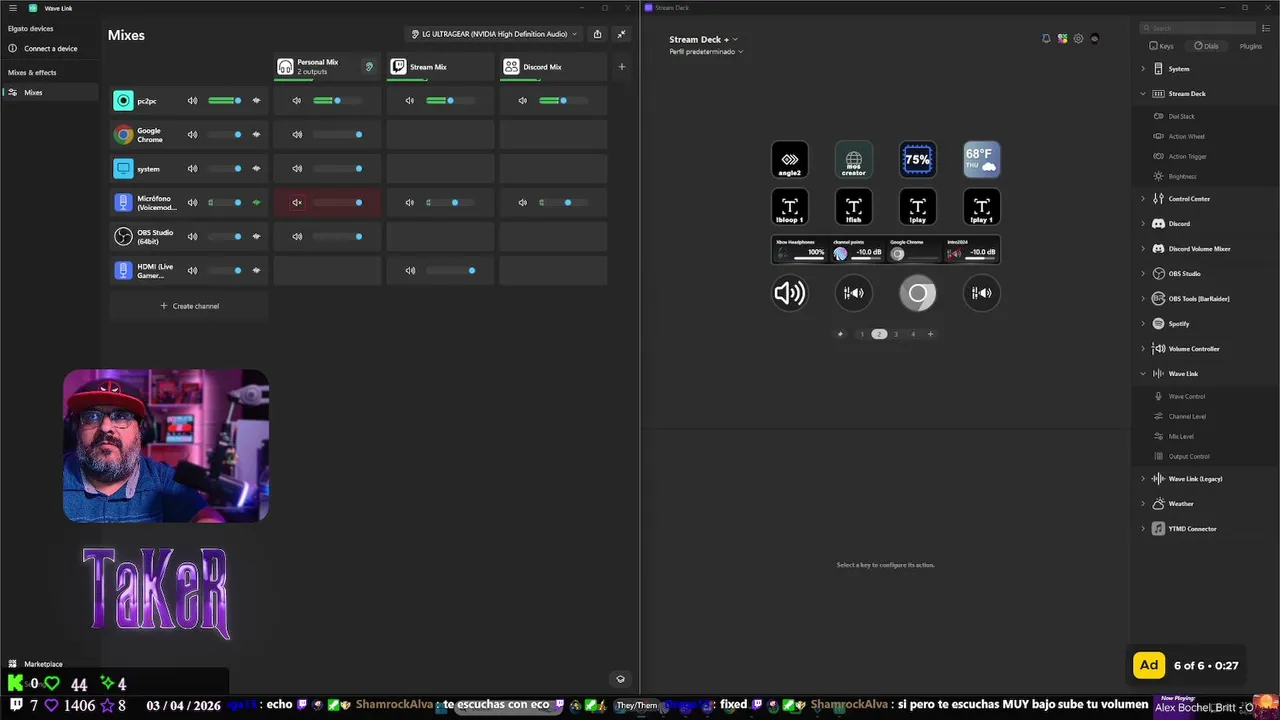Image resolution: width=1280 pixels, height=720 pixels.
Task: Expand the Discord plugin category
Action: click(x=1143, y=224)
